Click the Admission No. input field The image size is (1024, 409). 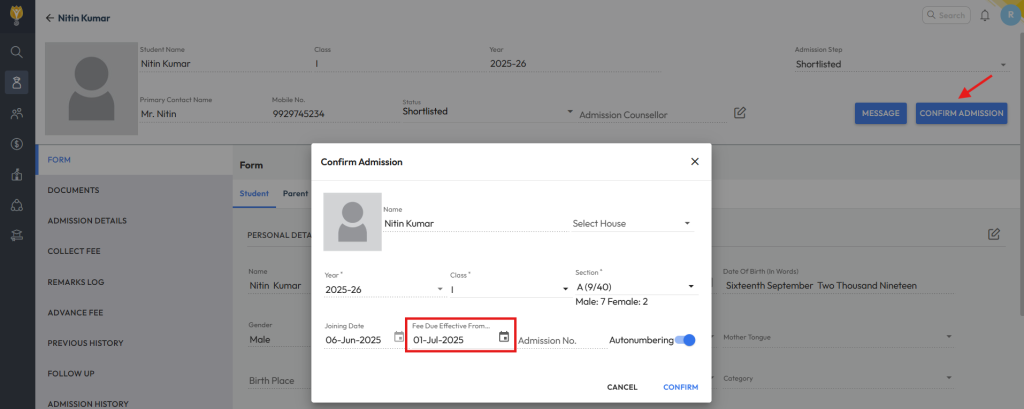point(562,340)
